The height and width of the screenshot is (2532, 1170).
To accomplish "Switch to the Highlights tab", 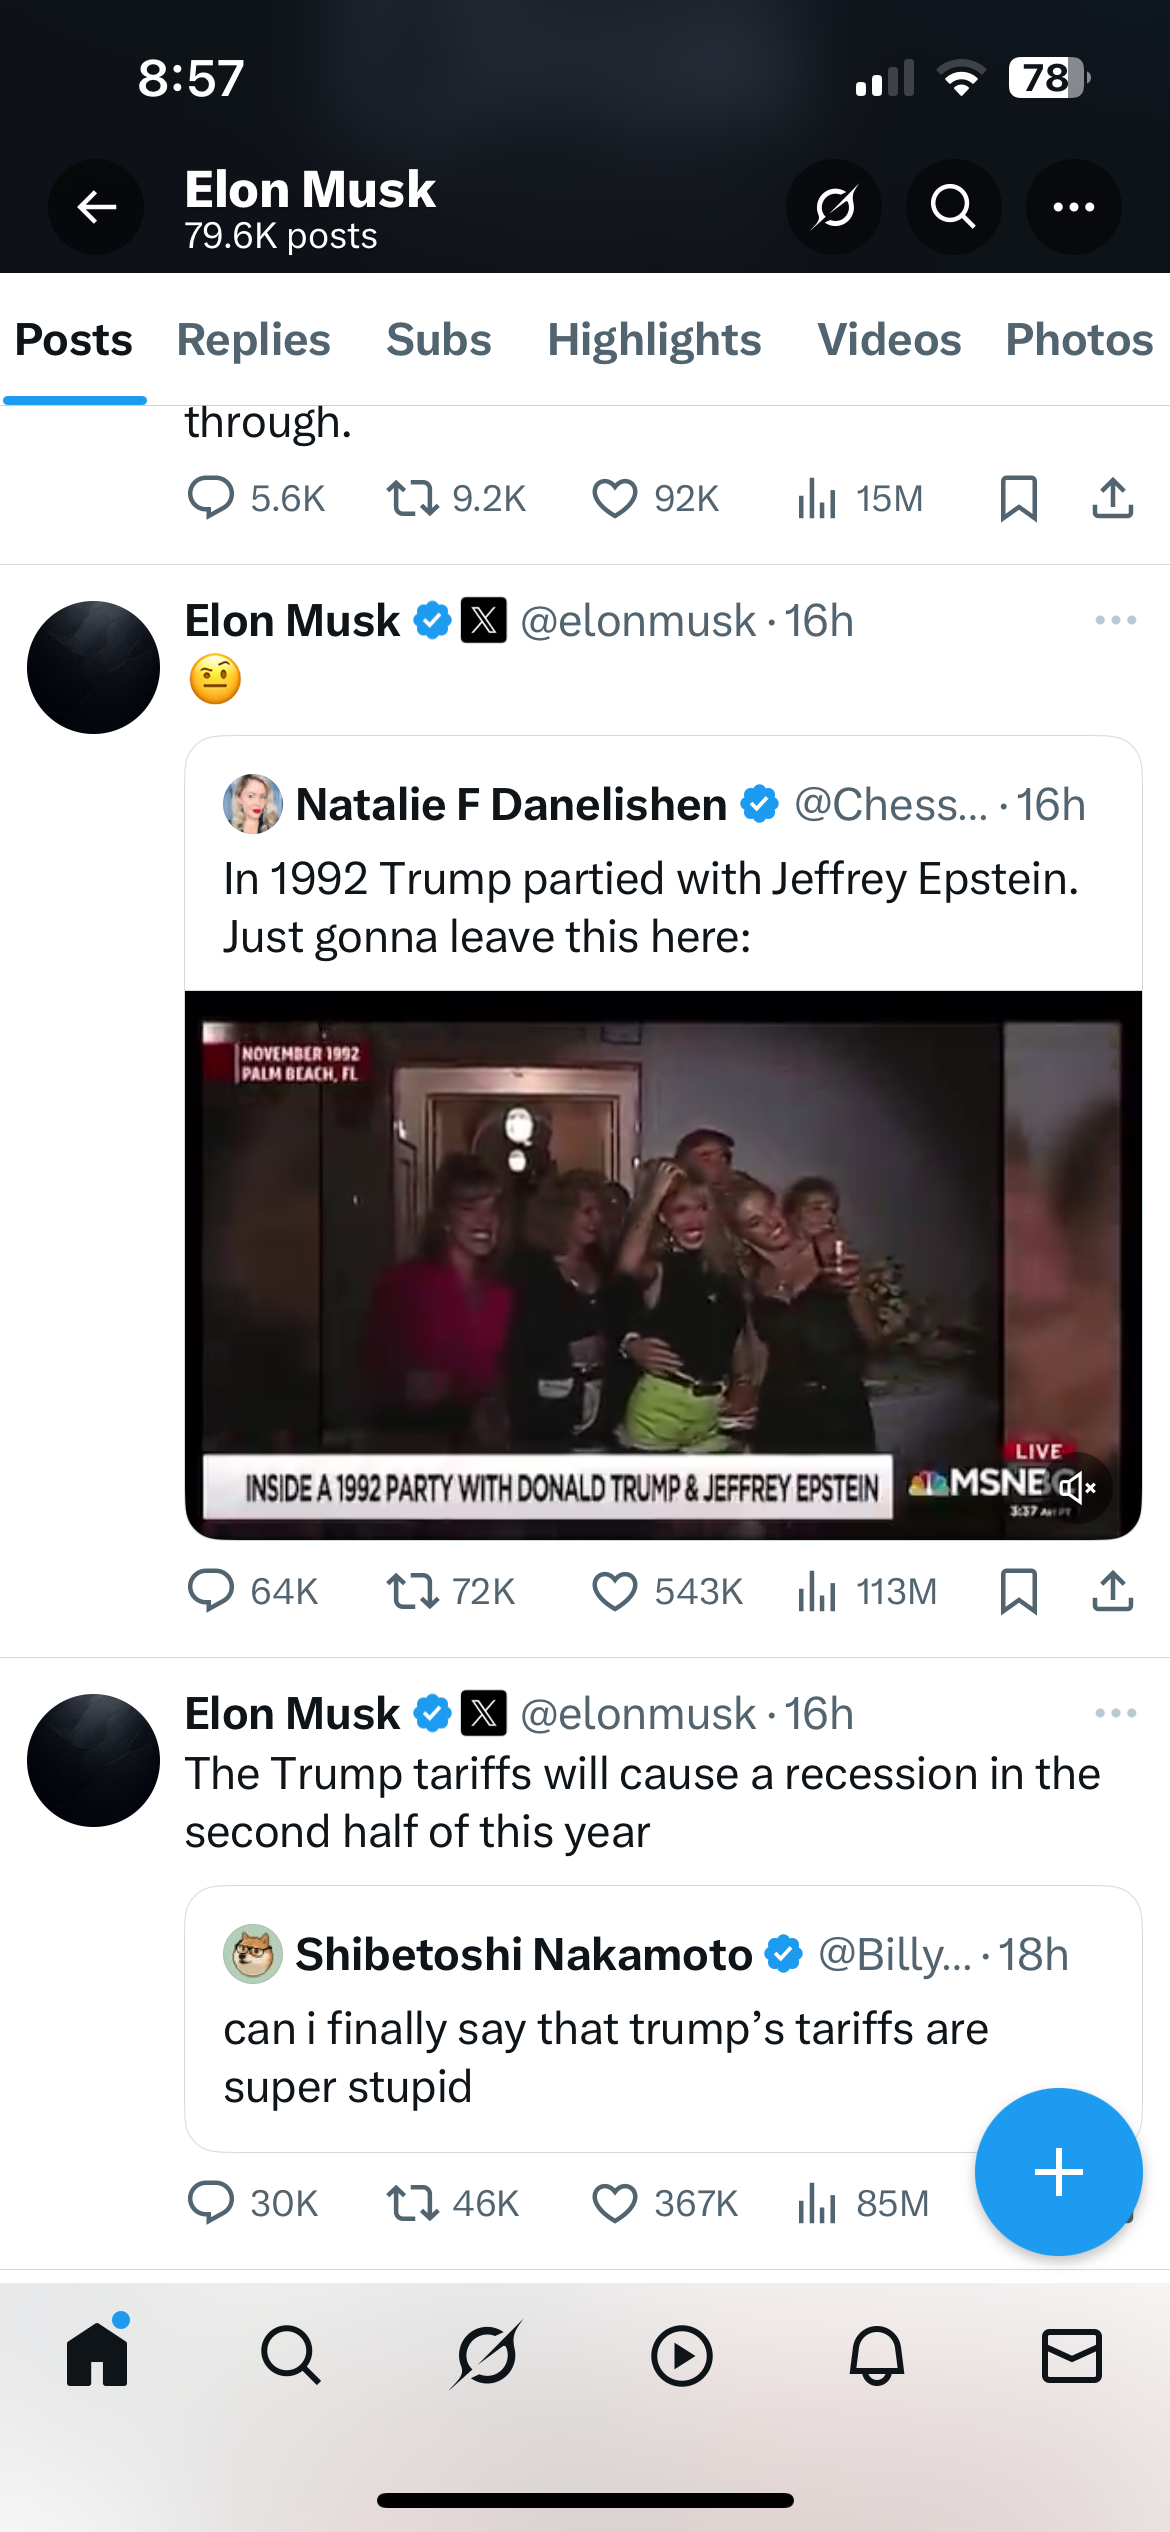I will coord(654,340).
